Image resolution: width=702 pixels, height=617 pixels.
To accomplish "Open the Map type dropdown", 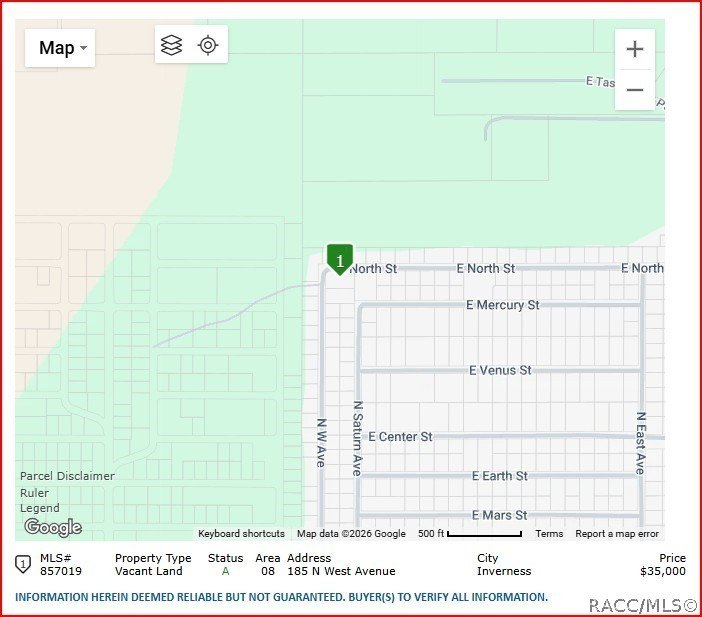I will click(60, 48).
